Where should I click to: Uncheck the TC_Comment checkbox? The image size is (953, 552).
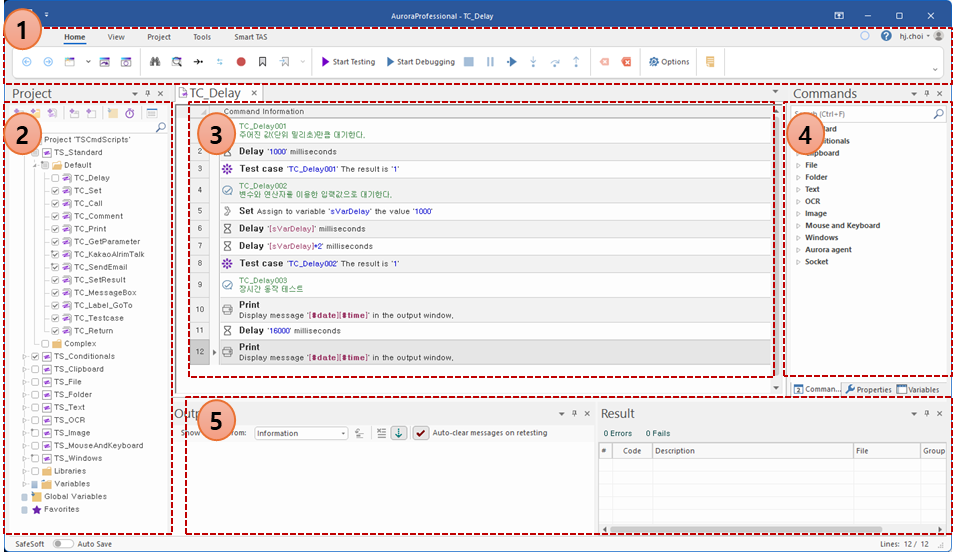click(55, 216)
